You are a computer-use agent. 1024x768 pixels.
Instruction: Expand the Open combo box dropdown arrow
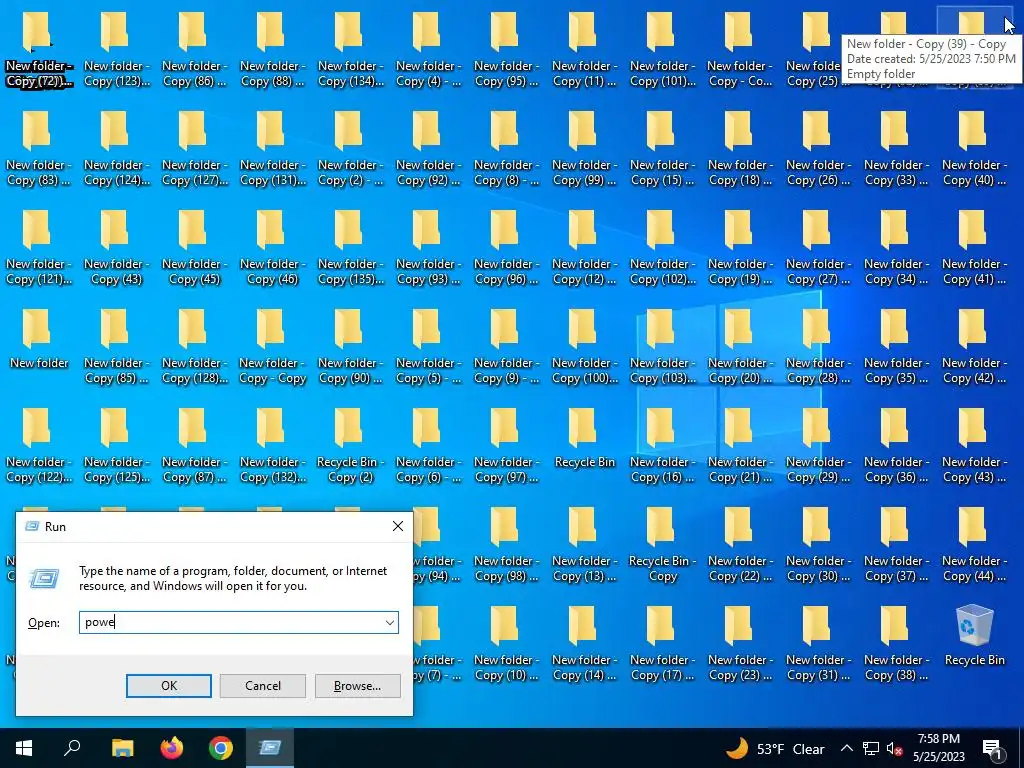pos(390,622)
